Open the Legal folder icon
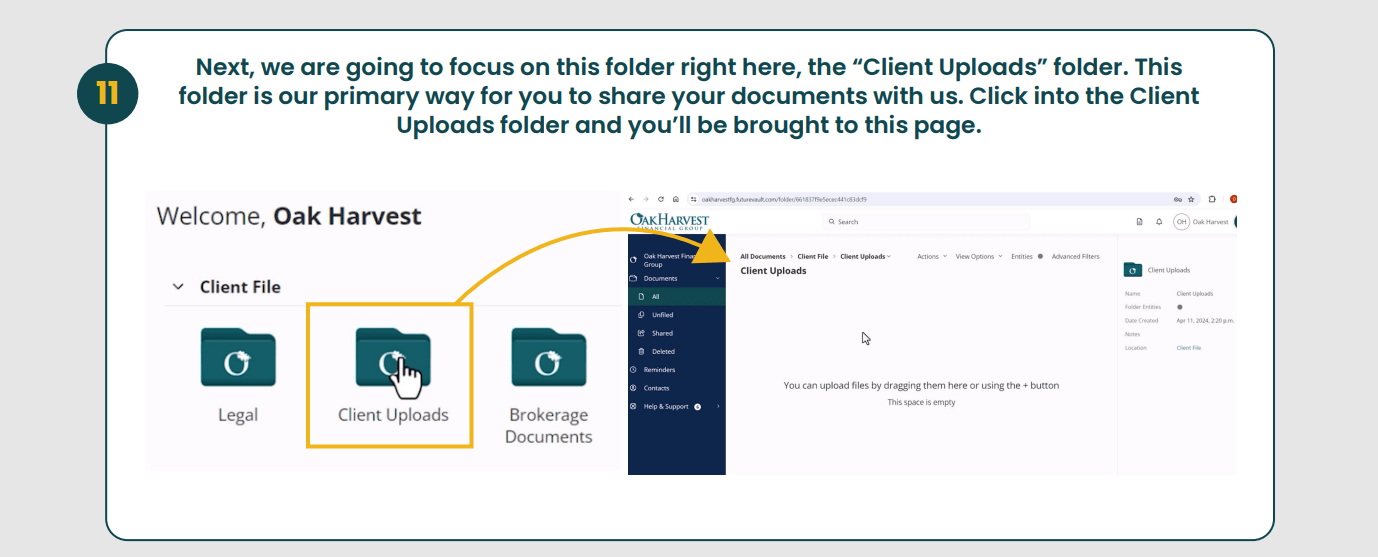 click(x=238, y=358)
